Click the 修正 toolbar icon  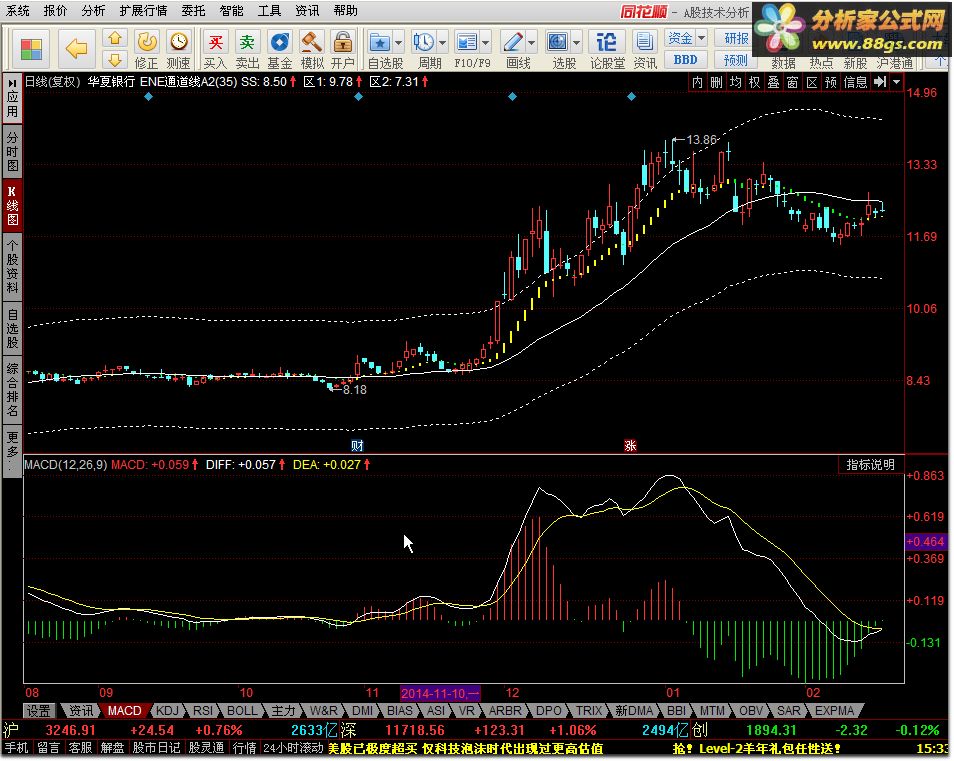146,50
